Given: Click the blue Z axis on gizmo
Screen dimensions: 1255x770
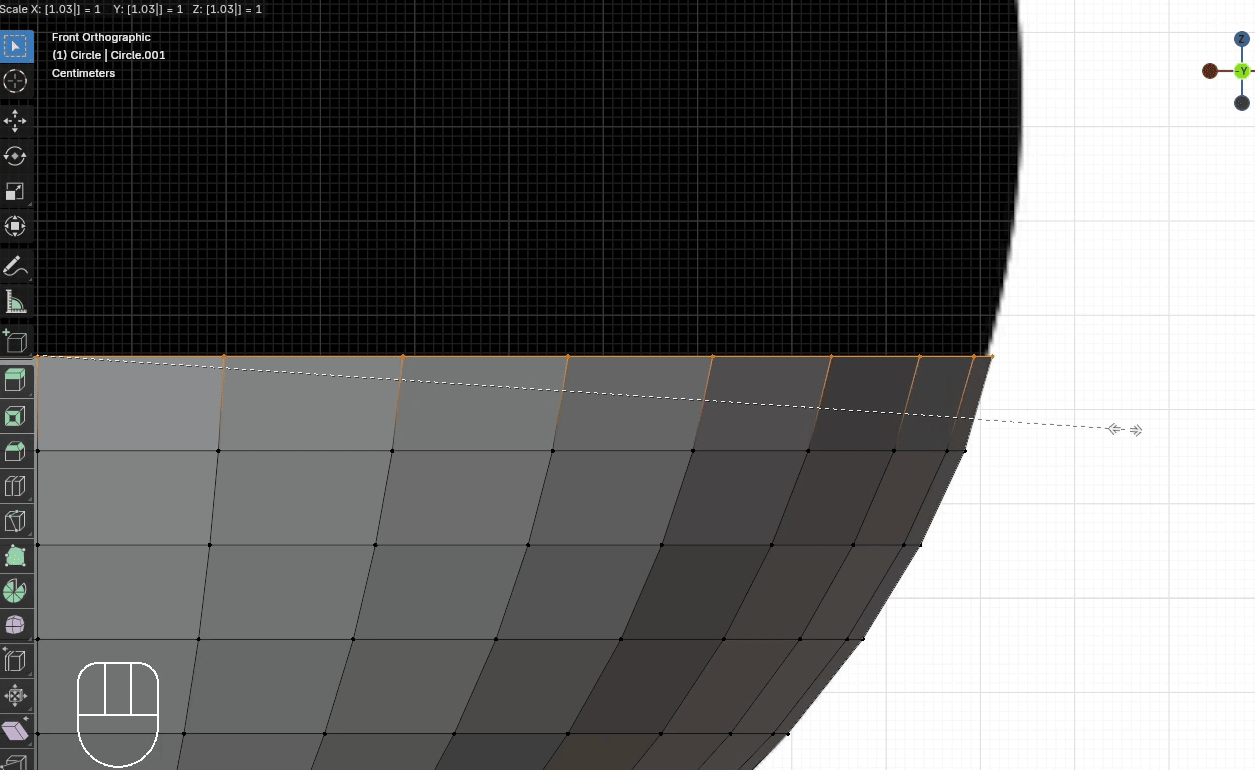Looking at the screenshot, I should pos(1241,39).
